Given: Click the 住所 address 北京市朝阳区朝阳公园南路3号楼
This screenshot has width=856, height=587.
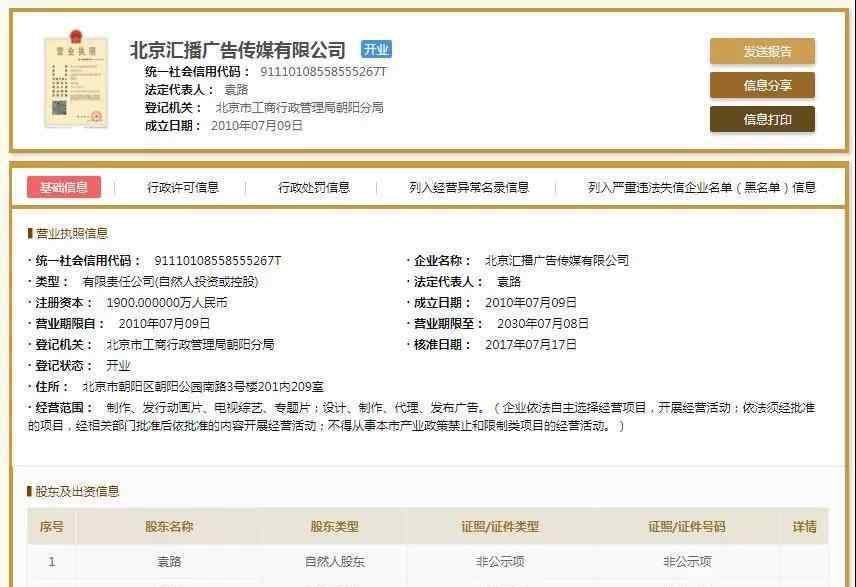Looking at the screenshot, I should [203, 387].
